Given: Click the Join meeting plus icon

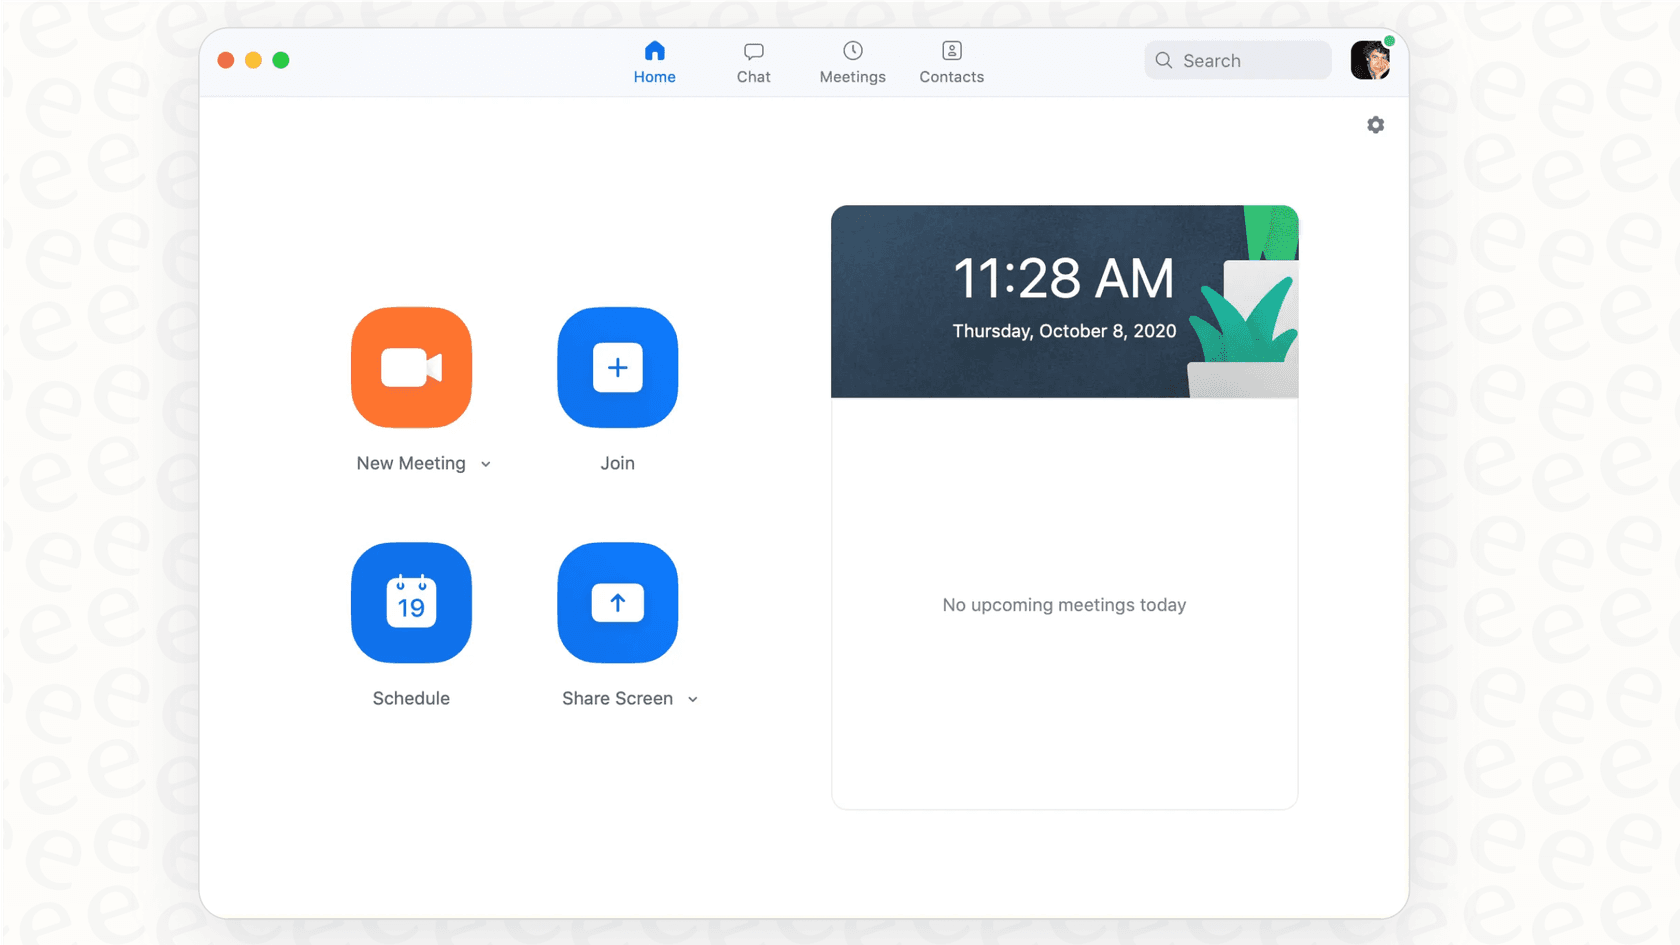Looking at the screenshot, I should [x=617, y=367].
